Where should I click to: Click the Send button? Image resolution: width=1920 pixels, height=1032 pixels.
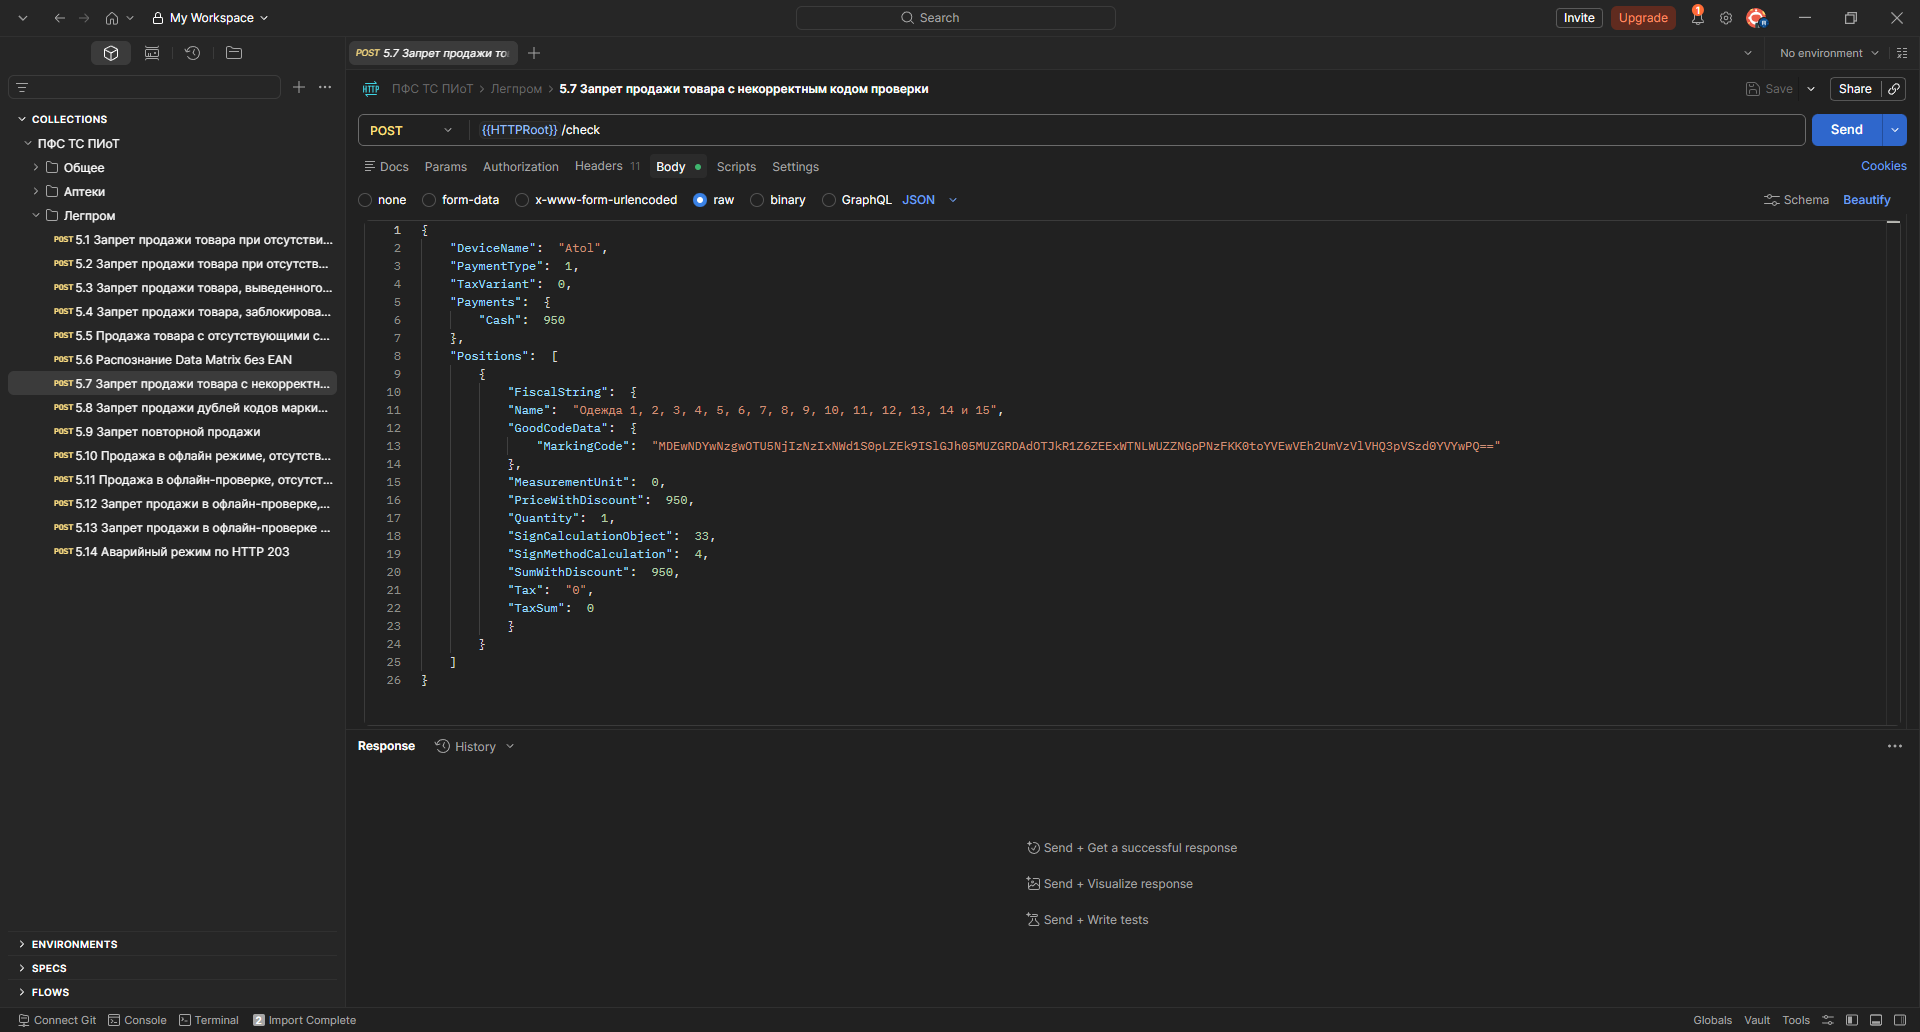point(1846,130)
